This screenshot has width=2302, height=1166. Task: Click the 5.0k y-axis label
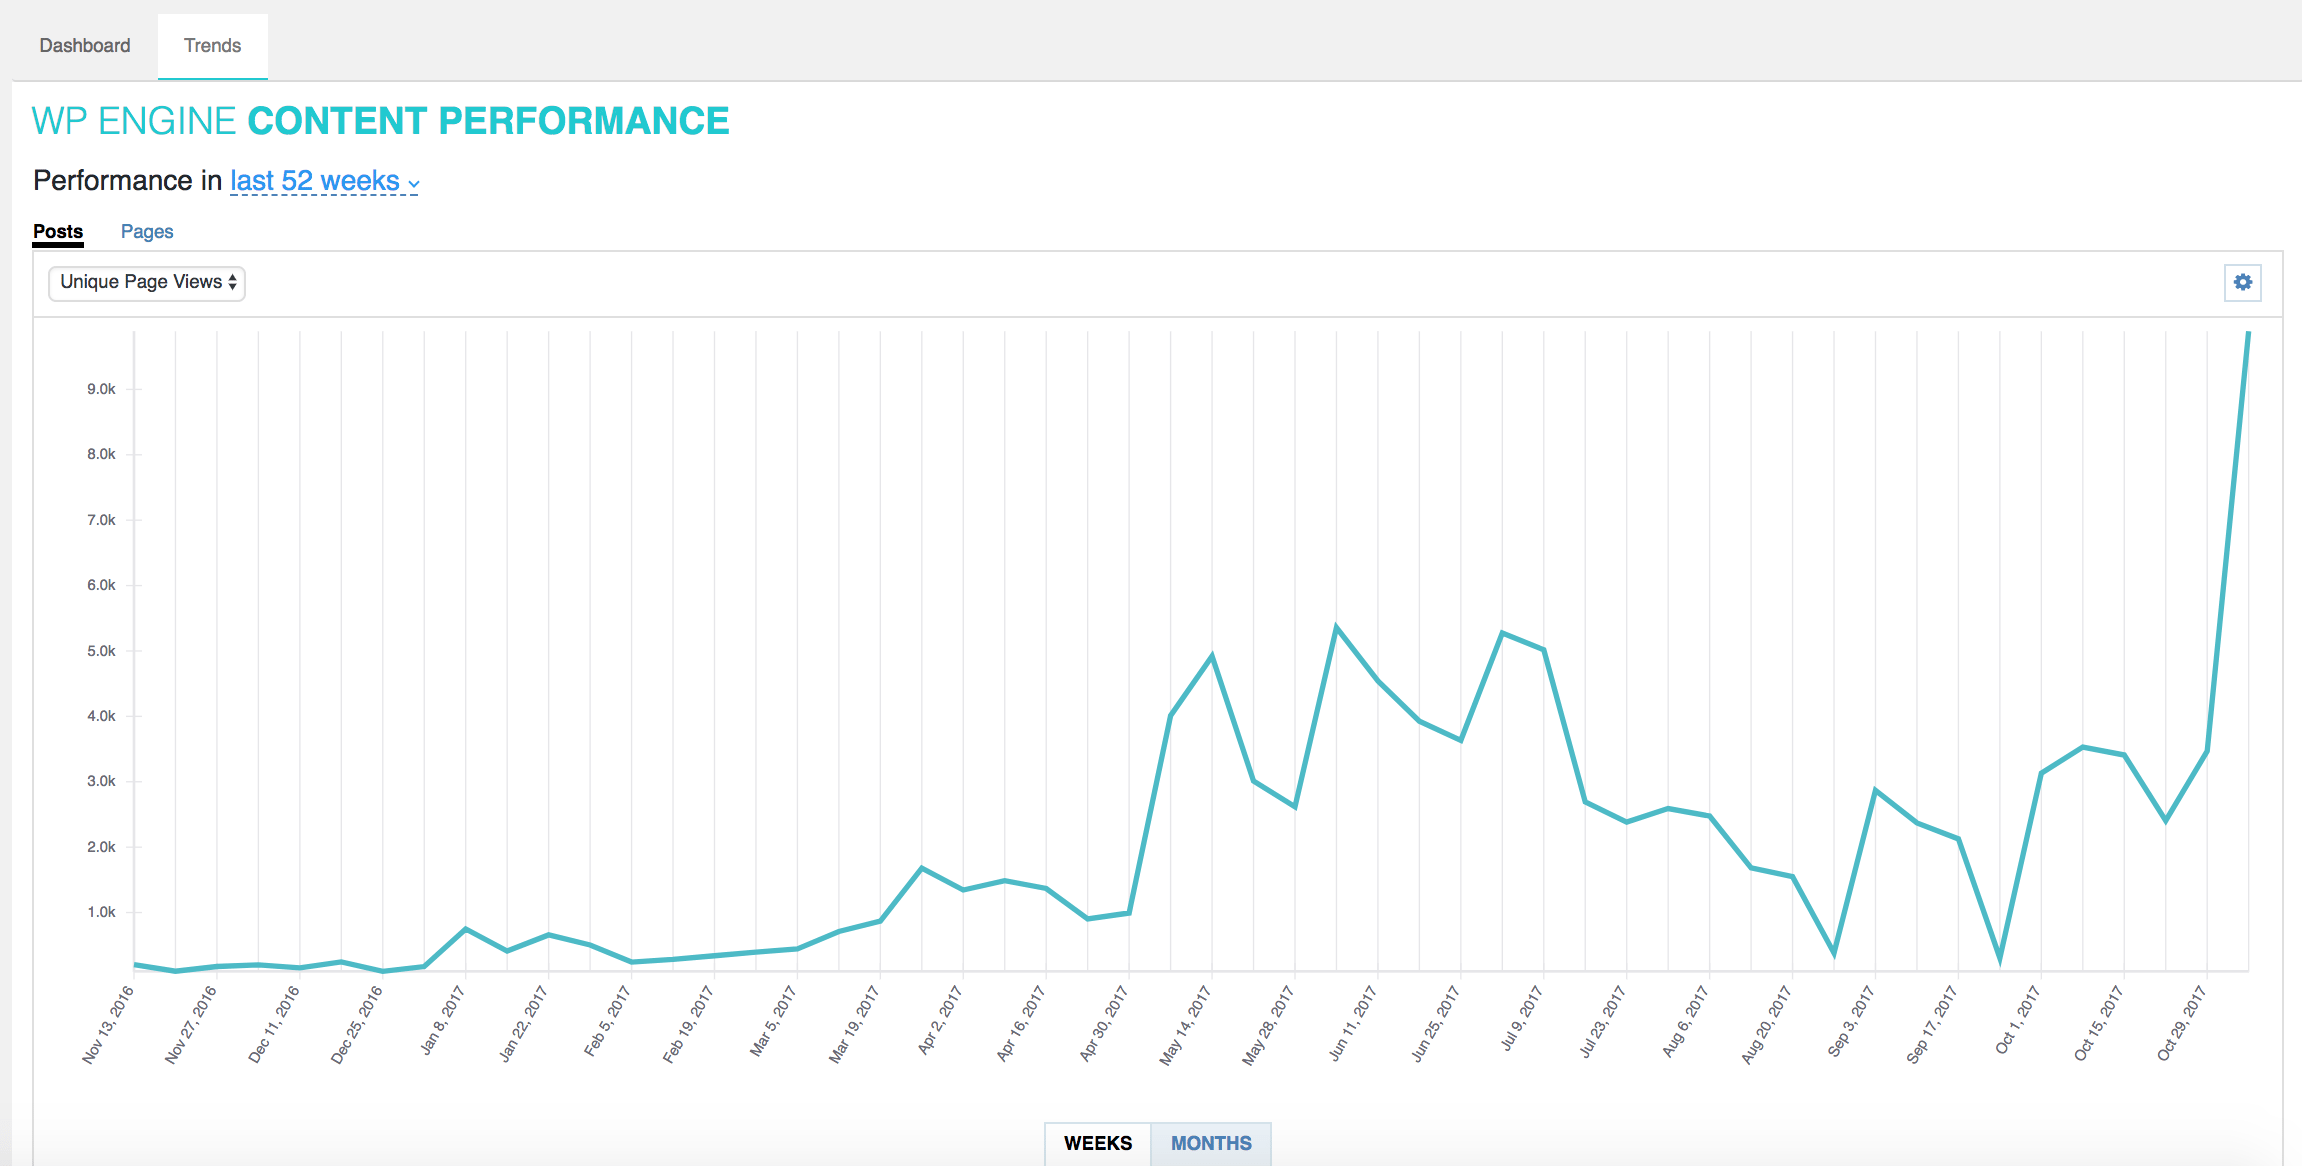[x=101, y=651]
